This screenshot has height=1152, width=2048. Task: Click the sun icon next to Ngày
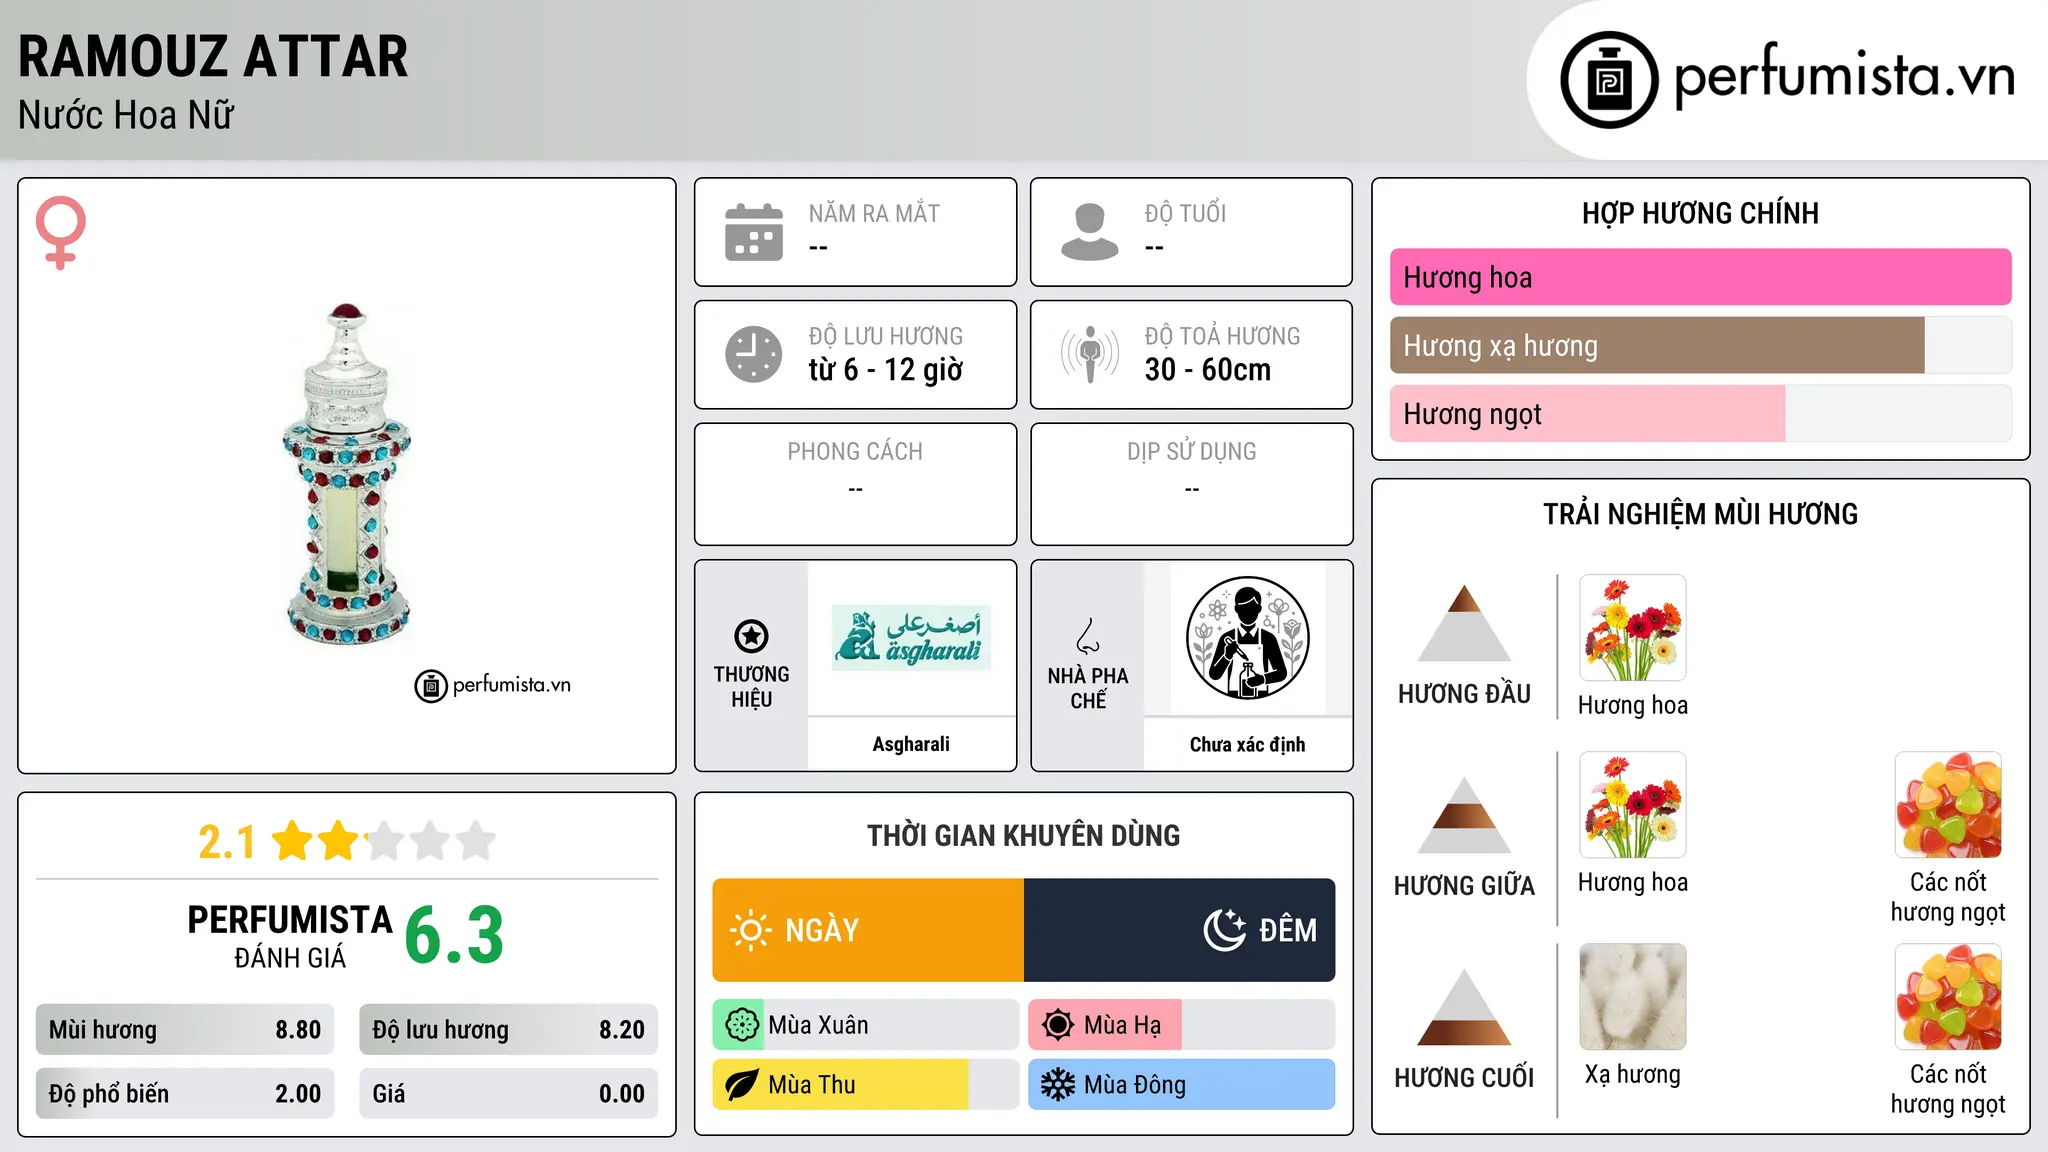click(x=751, y=930)
